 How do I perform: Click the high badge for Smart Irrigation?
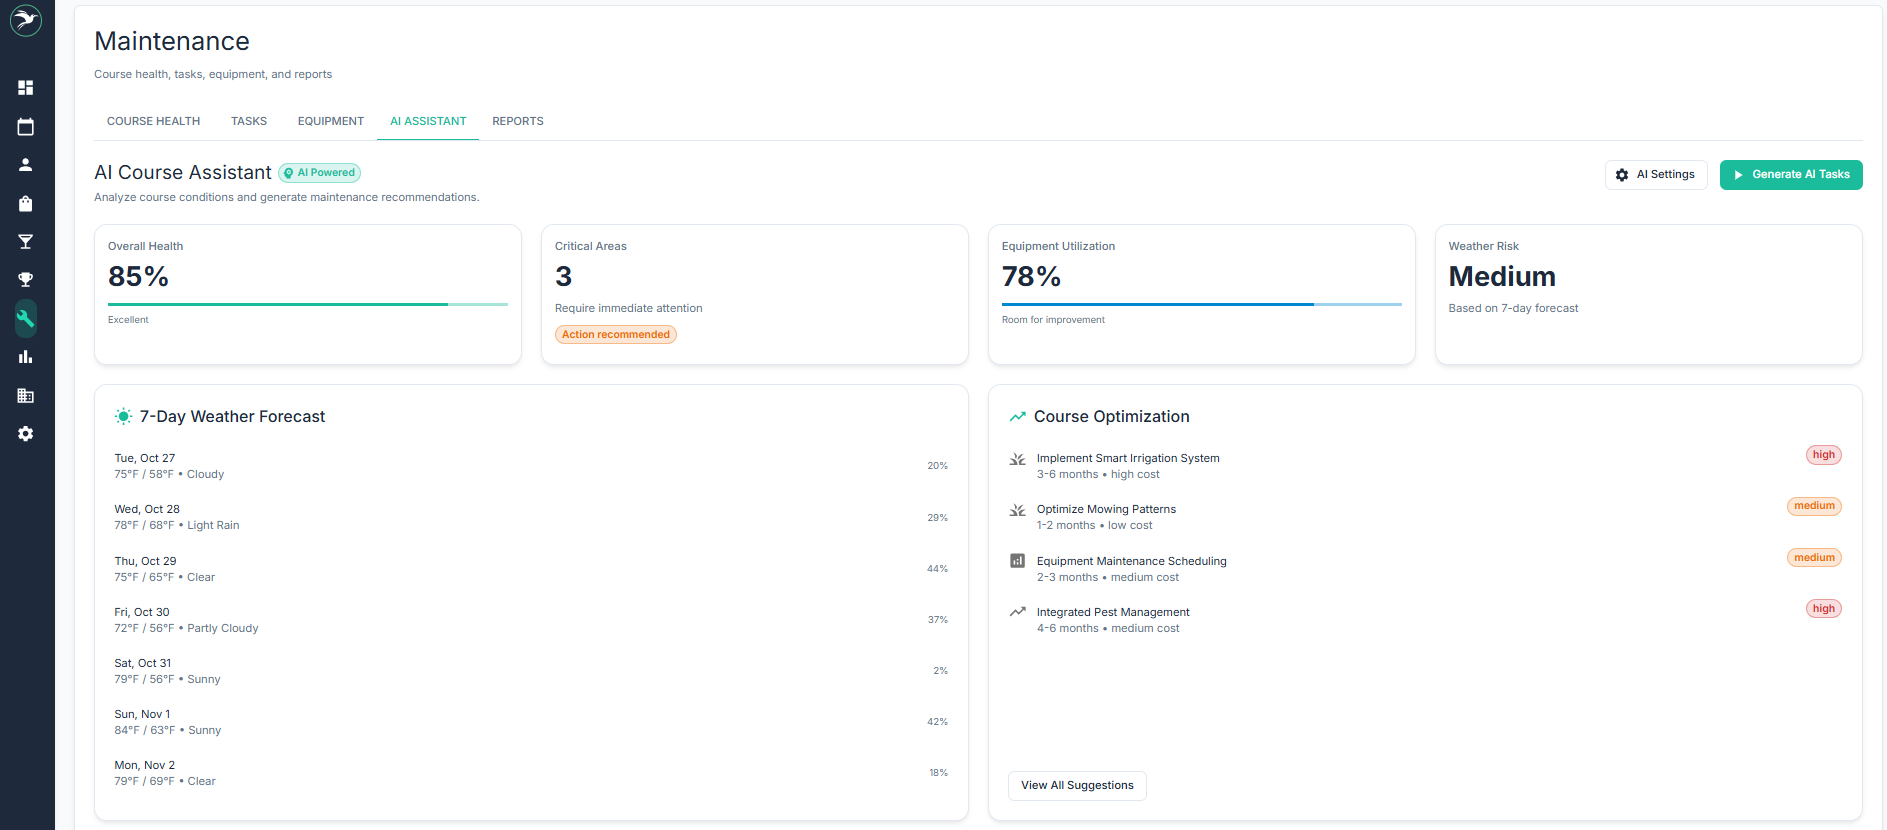1824,455
